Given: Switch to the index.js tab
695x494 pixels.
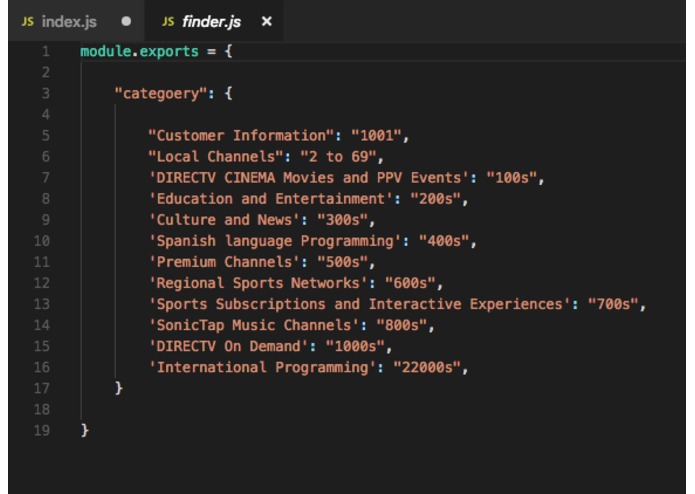Looking at the screenshot, I should click(76, 21).
